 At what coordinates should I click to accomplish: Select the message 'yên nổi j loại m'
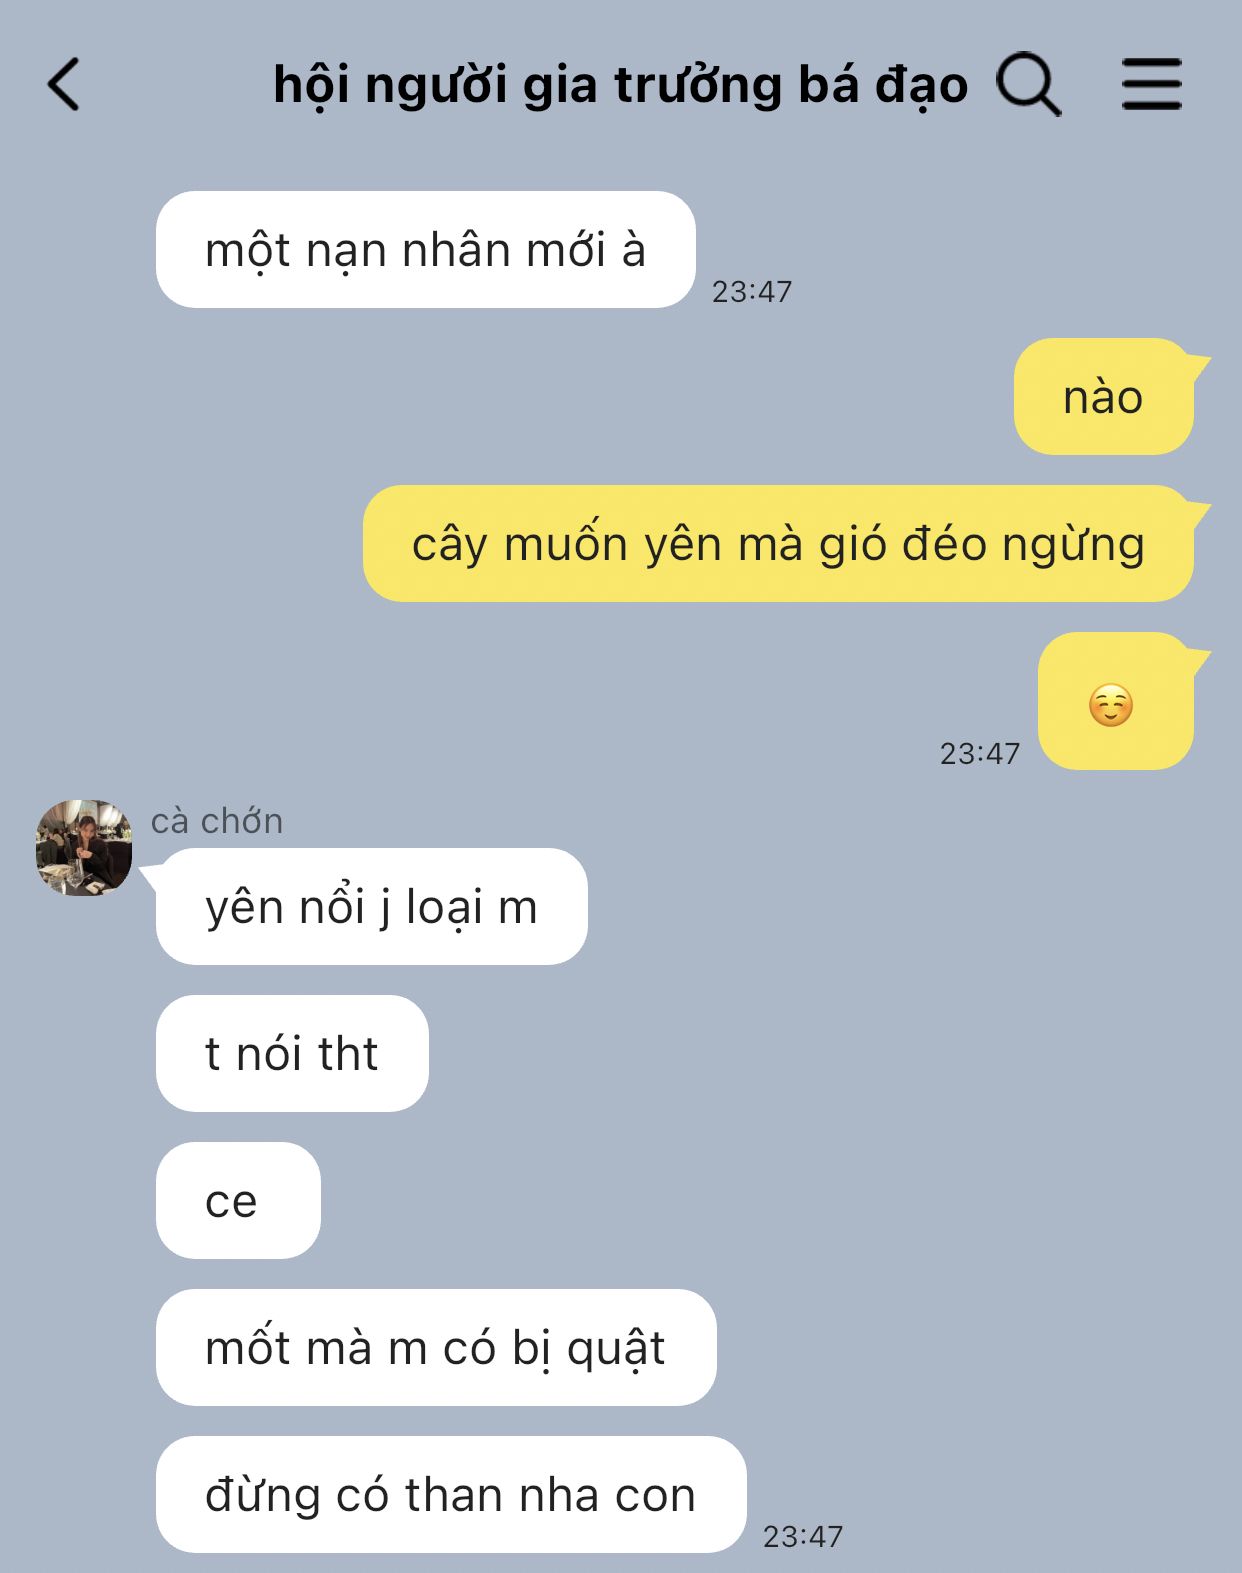click(371, 907)
